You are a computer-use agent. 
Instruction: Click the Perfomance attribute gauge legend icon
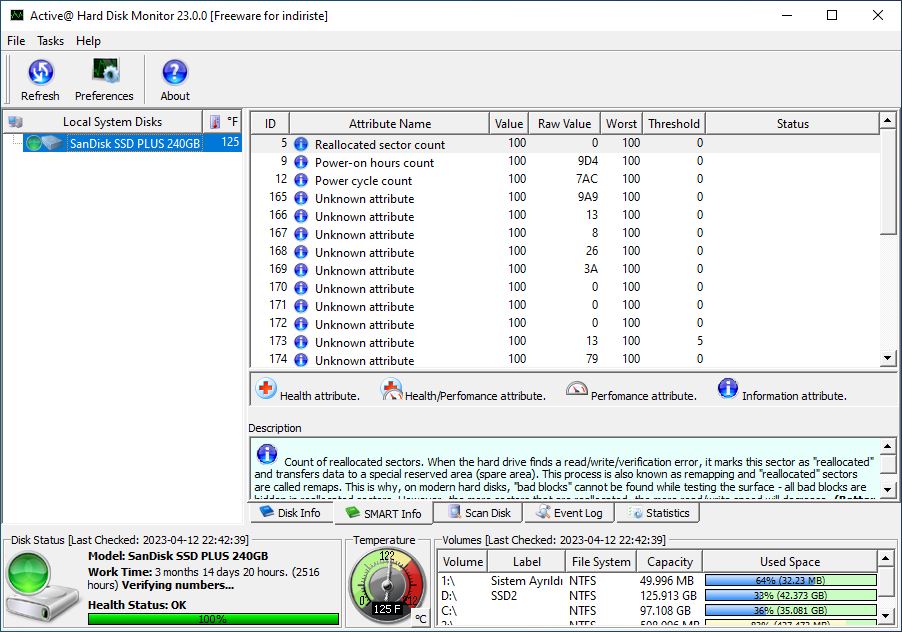tap(576, 389)
